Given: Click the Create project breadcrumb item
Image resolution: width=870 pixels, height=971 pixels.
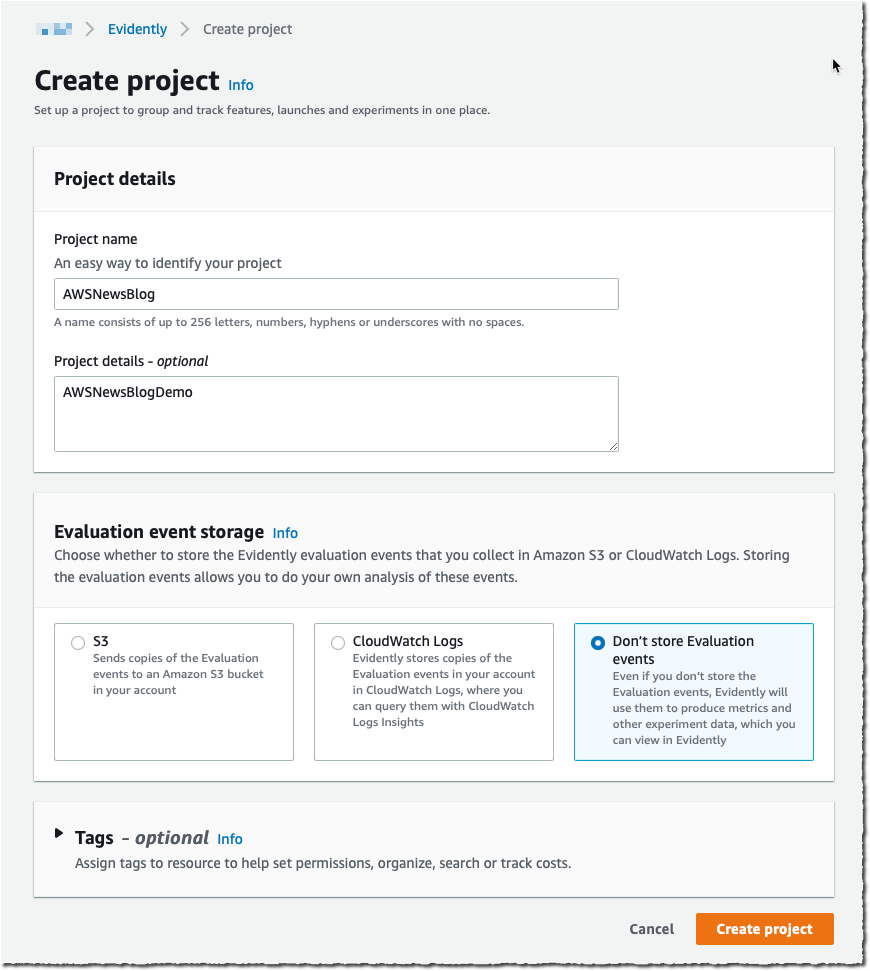Looking at the screenshot, I should [247, 29].
